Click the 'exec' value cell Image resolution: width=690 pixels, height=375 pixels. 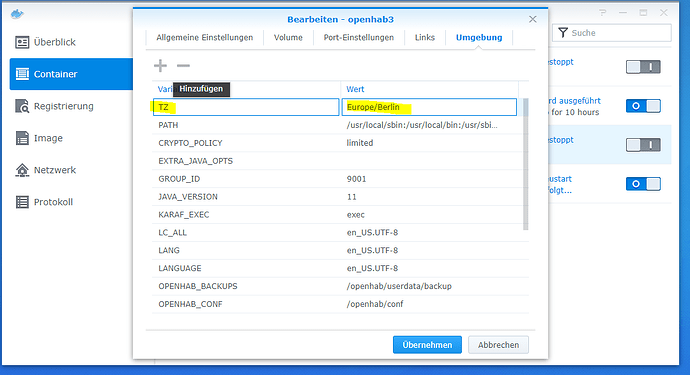point(356,215)
